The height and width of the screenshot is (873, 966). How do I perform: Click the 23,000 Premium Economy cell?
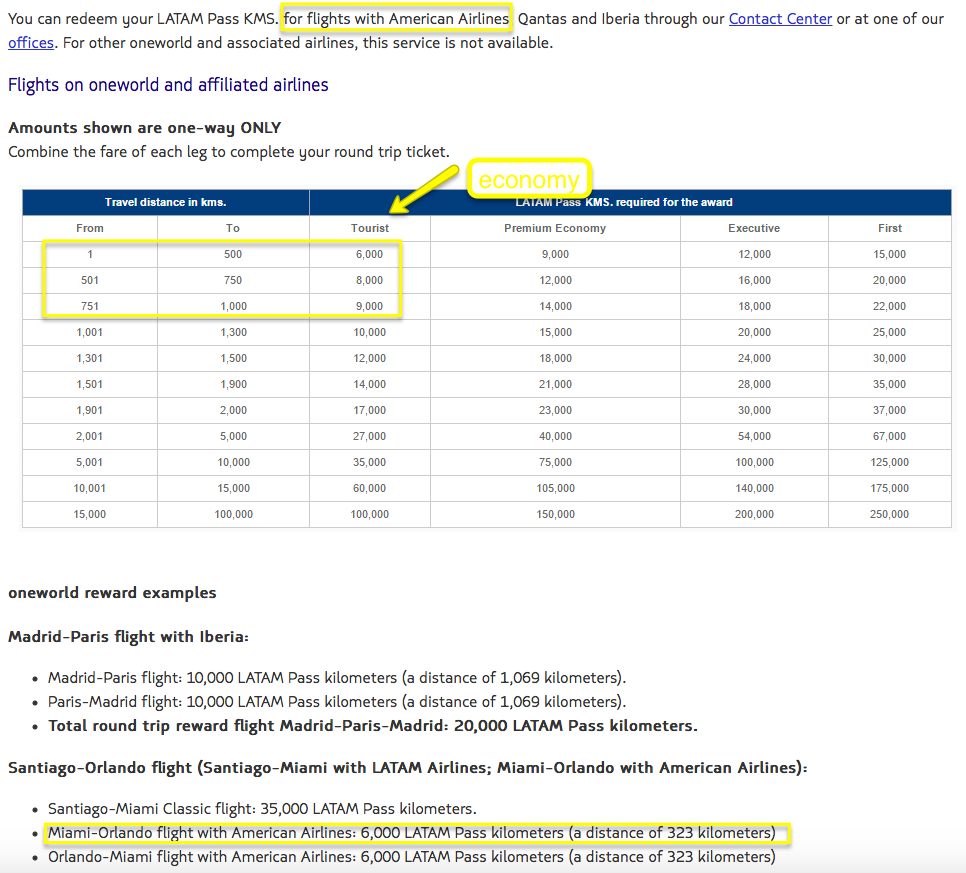555,410
